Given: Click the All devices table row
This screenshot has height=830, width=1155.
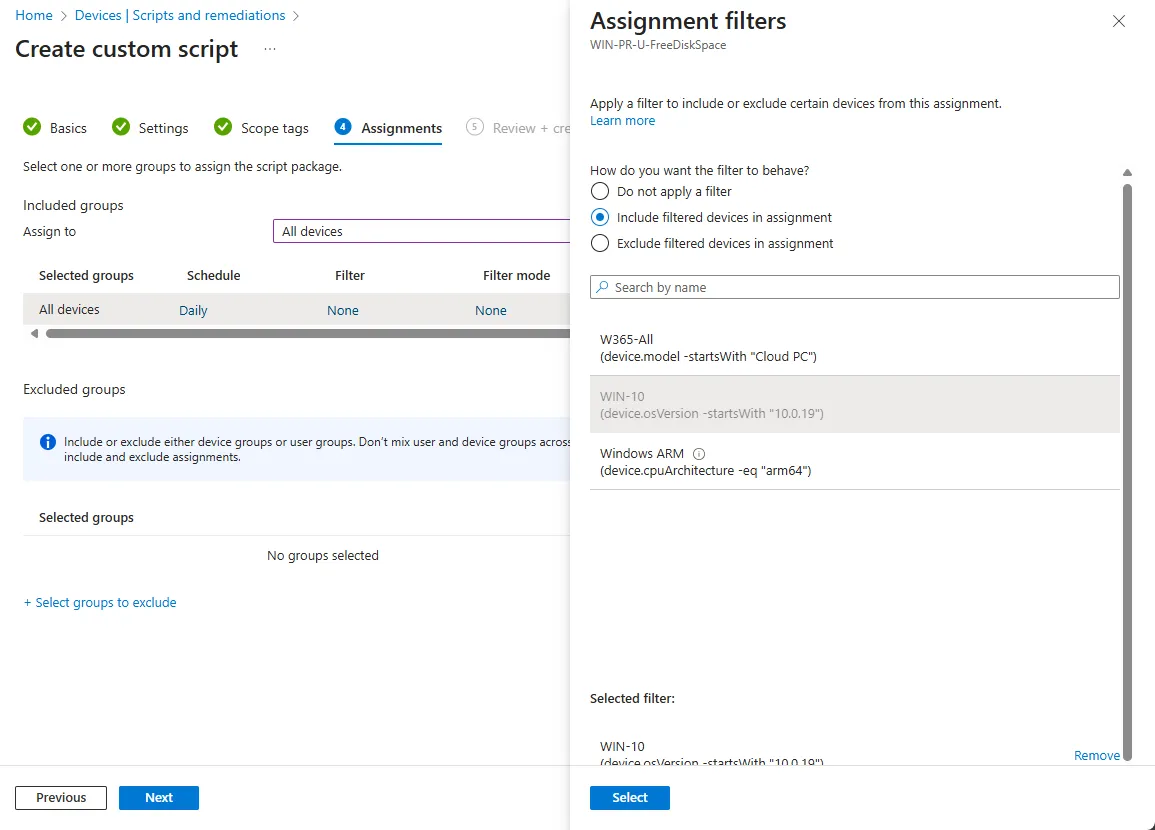Looking at the screenshot, I should pyautogui.click(x=296, y=310).
